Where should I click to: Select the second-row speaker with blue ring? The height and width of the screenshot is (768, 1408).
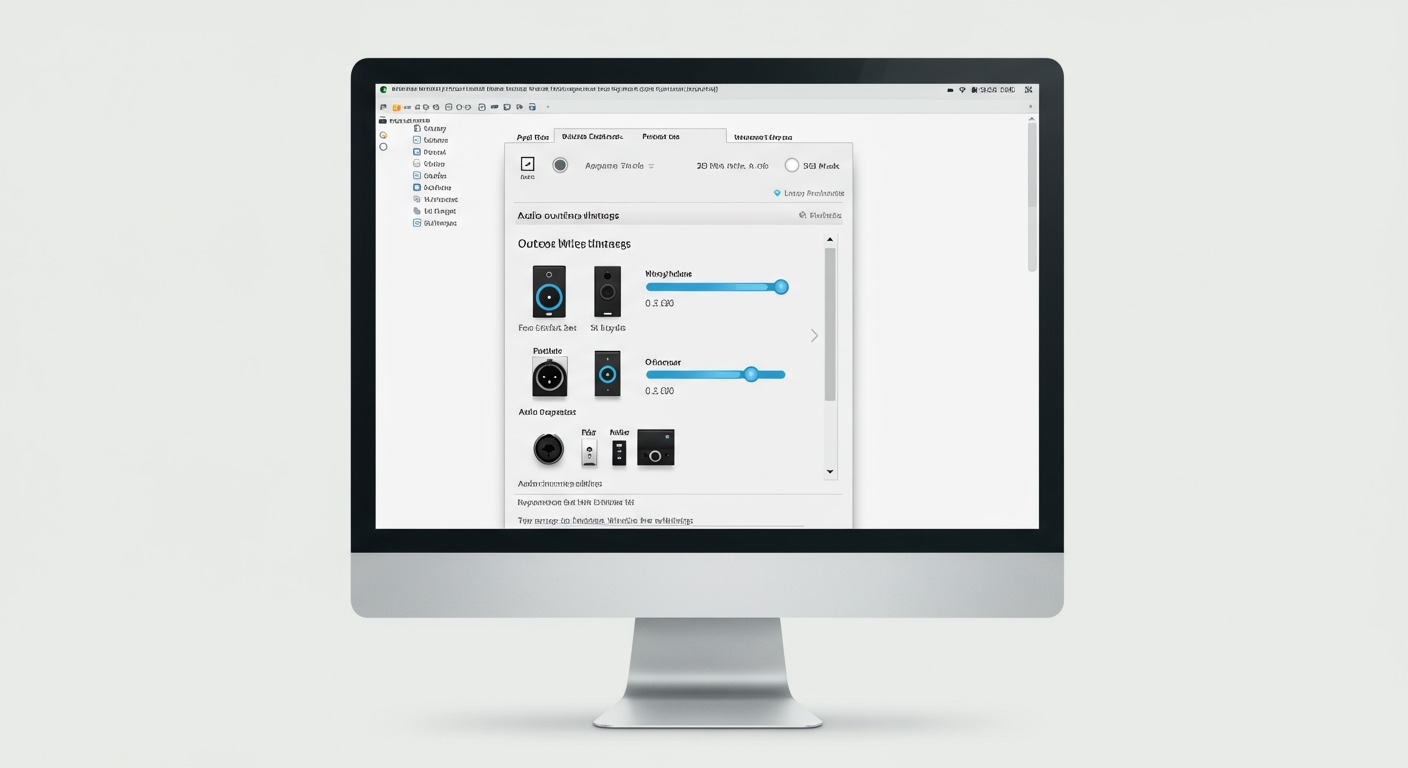[x=607, y=374]
